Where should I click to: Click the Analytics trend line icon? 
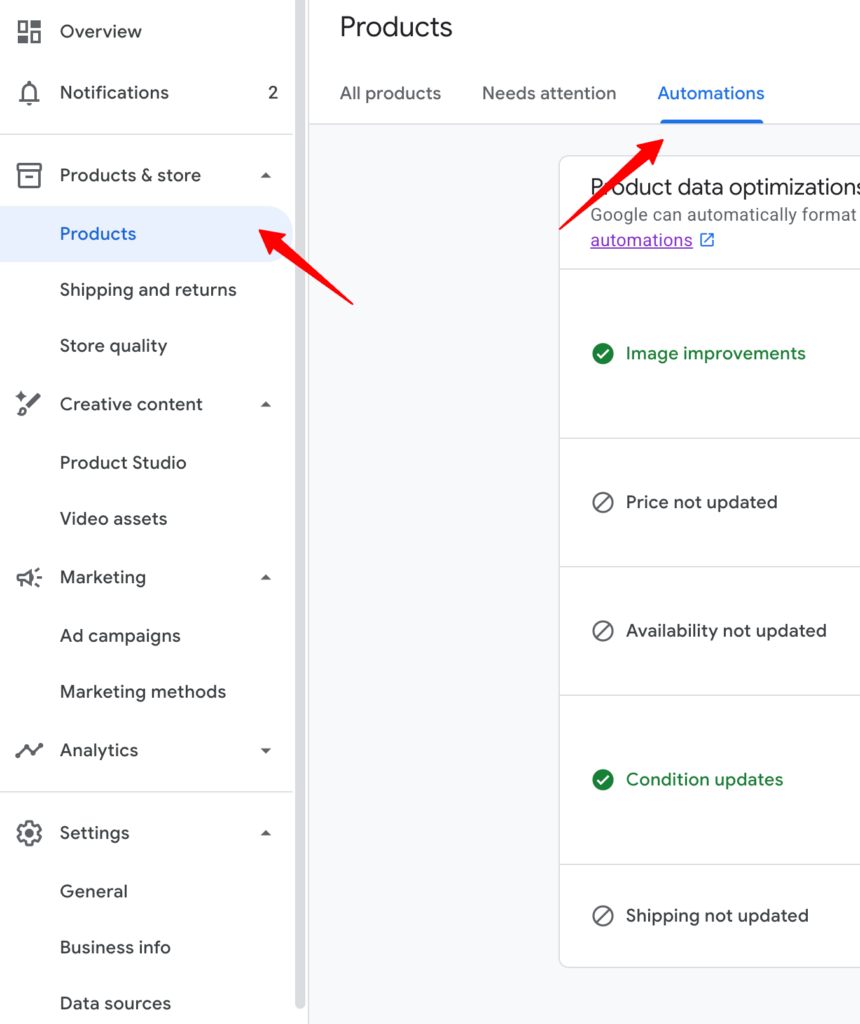pyautogui.click(x=29, y=750)
